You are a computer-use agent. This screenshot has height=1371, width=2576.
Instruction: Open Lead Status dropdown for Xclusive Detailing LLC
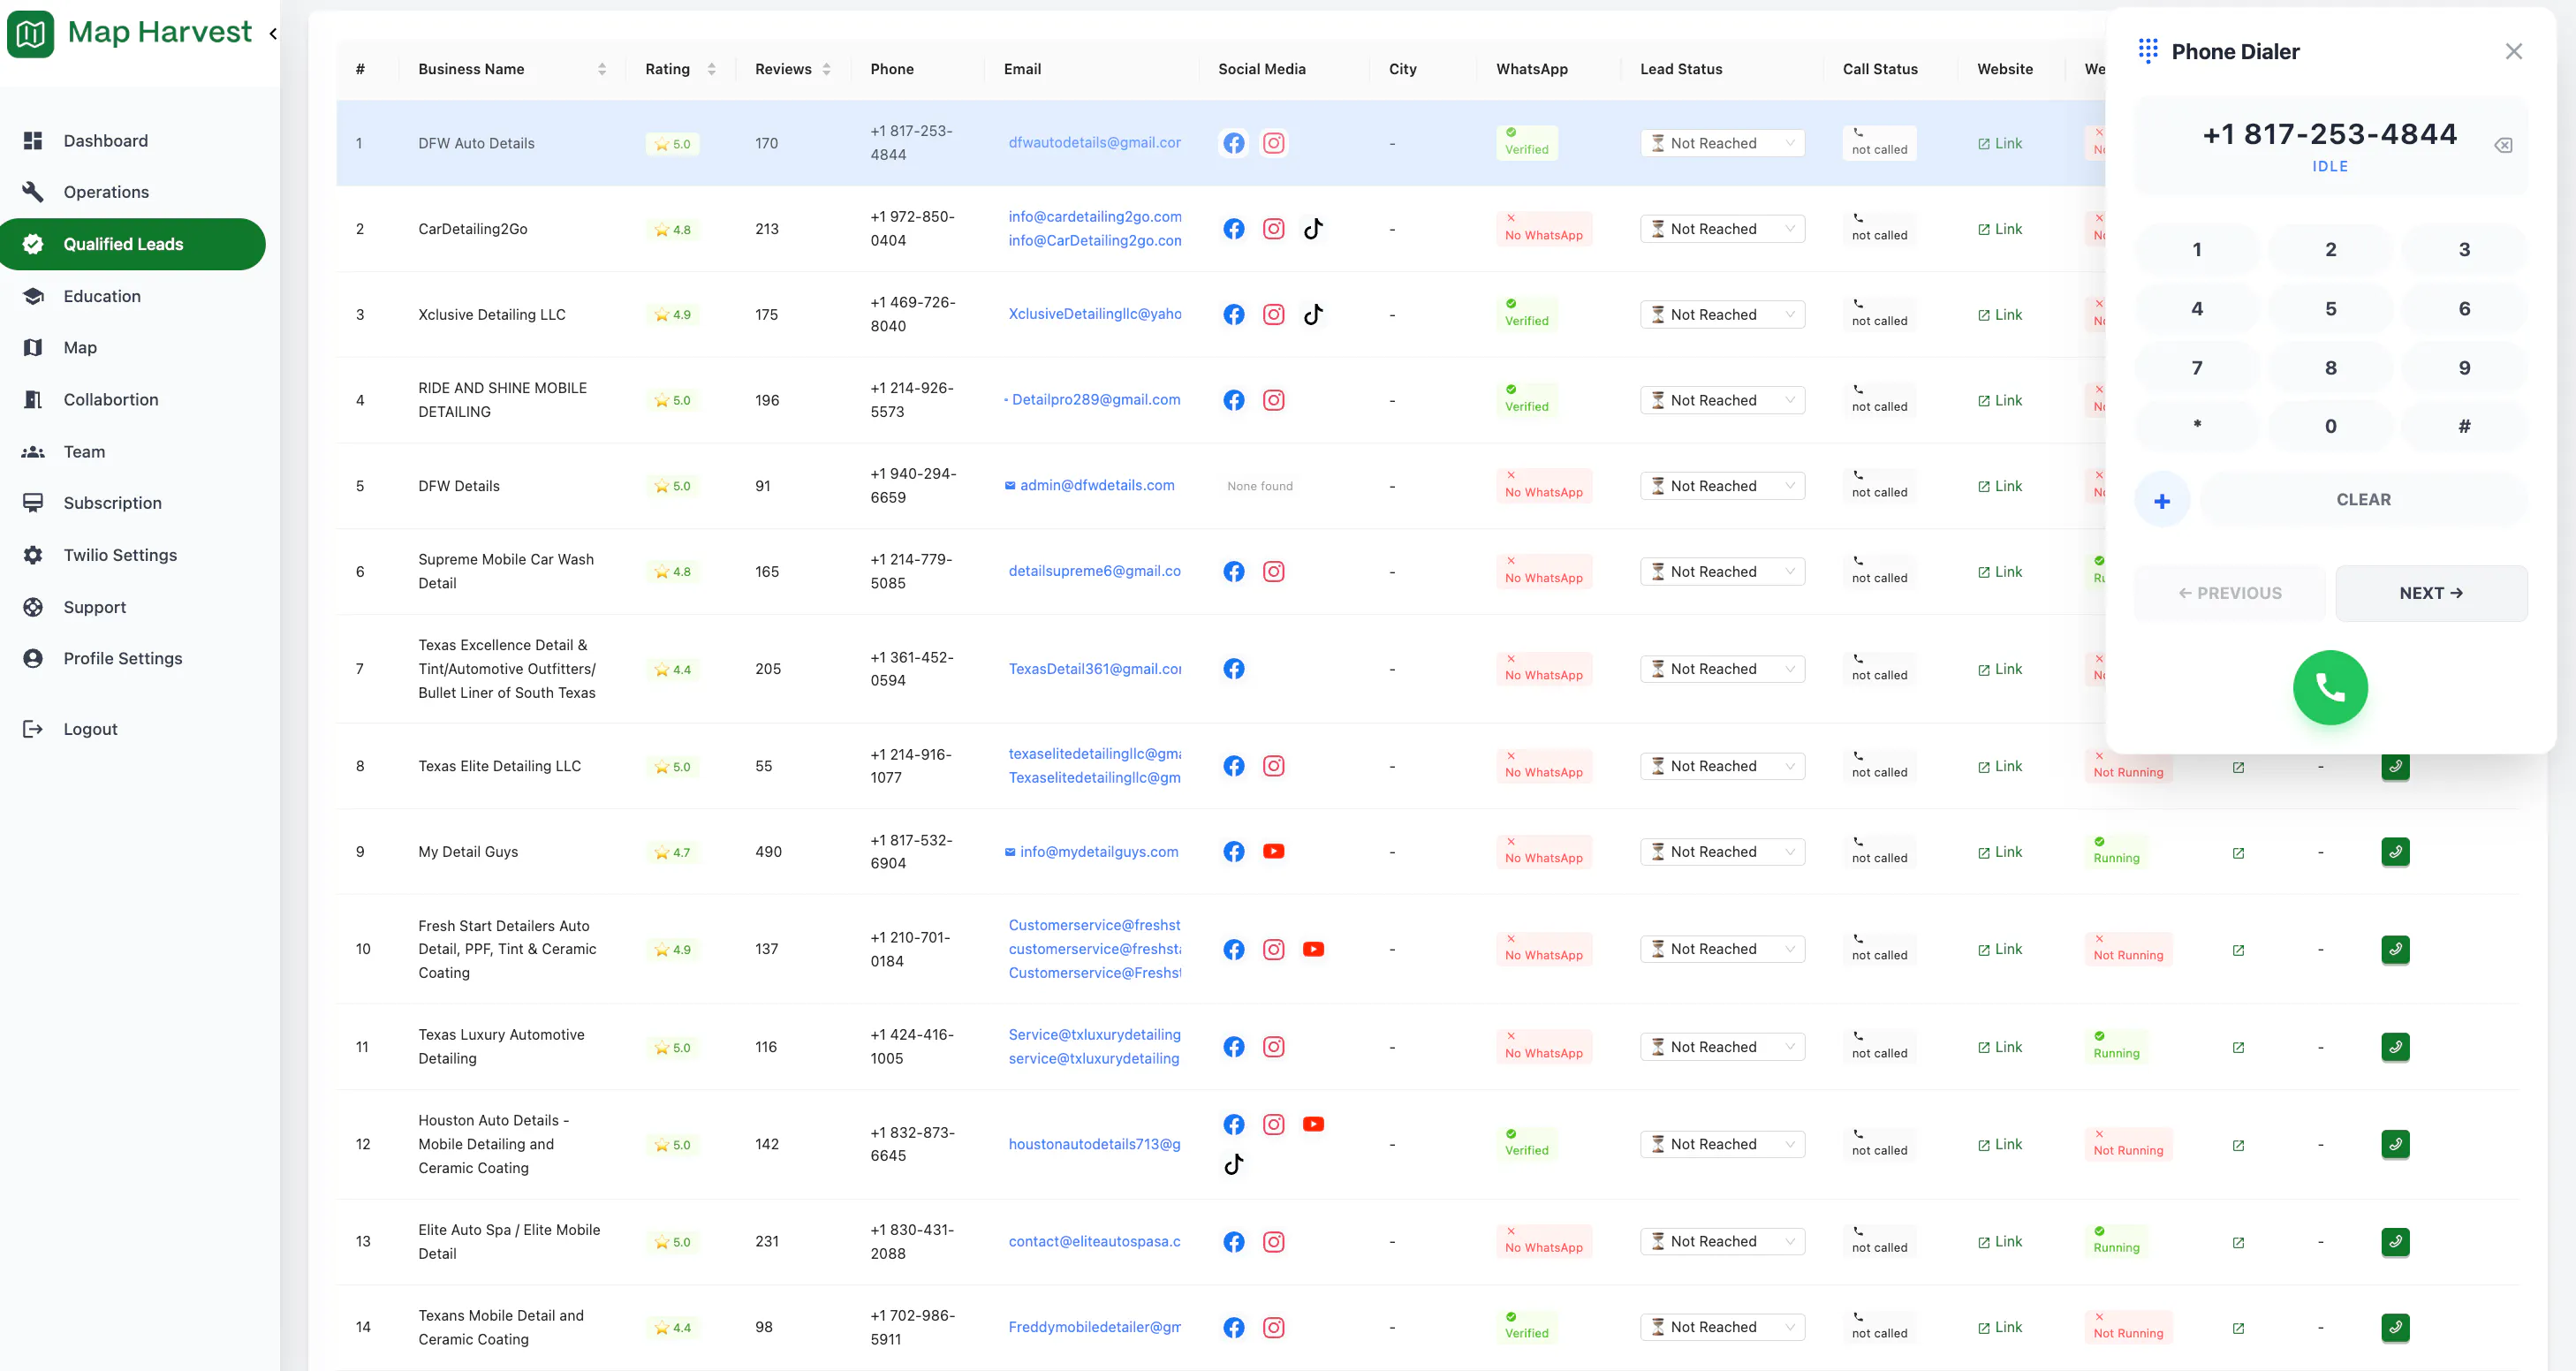[x=1722, y=314]
